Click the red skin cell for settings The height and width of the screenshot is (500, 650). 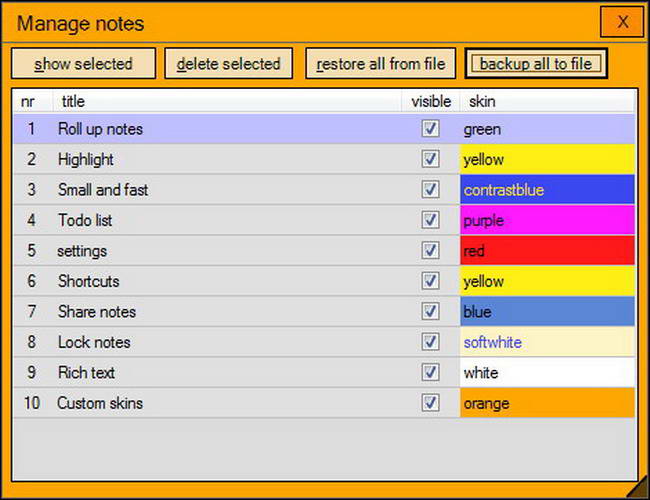click(546, 251)
